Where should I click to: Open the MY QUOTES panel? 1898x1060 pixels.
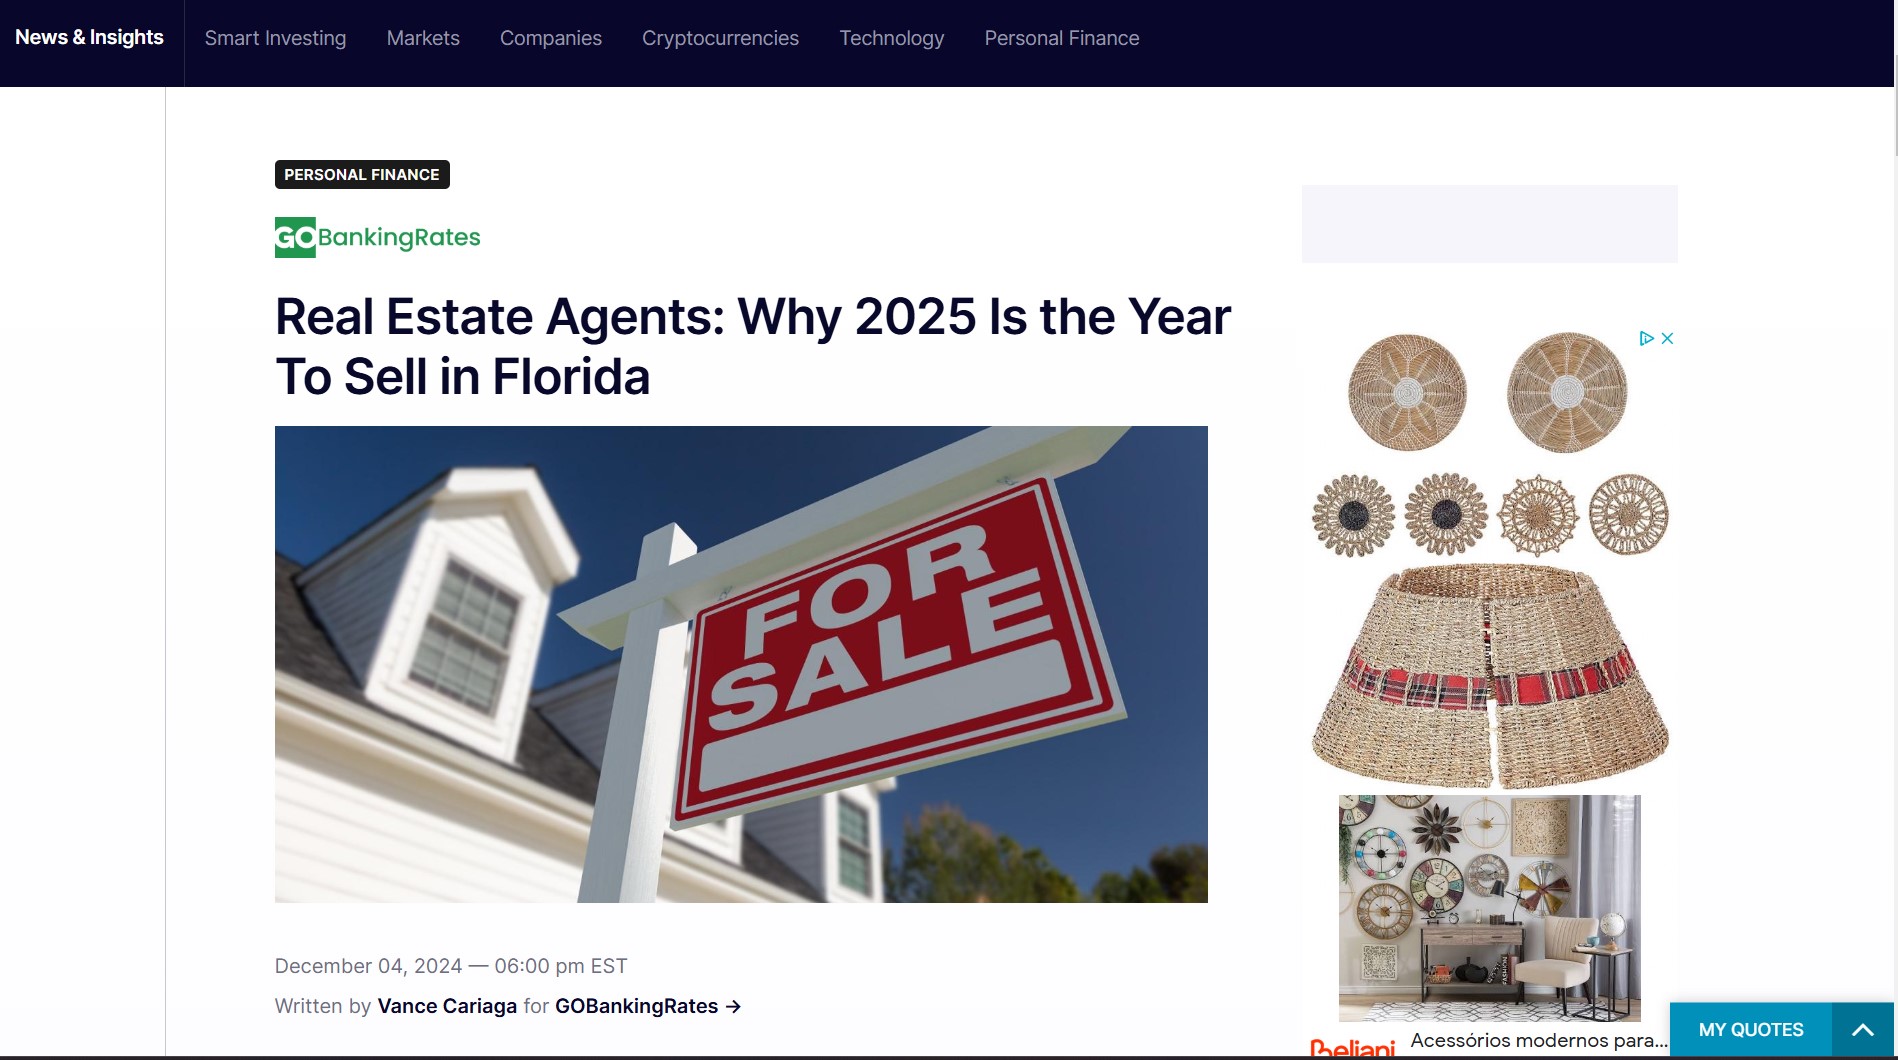(x=1751, y=1030)
